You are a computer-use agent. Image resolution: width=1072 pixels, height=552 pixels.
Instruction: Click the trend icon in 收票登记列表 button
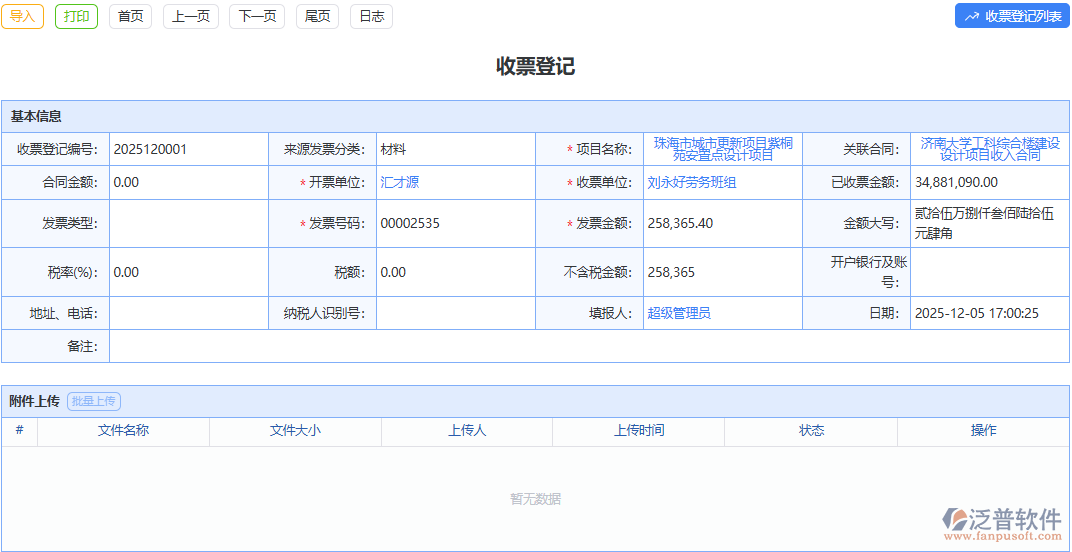click(x=971, y=16)
